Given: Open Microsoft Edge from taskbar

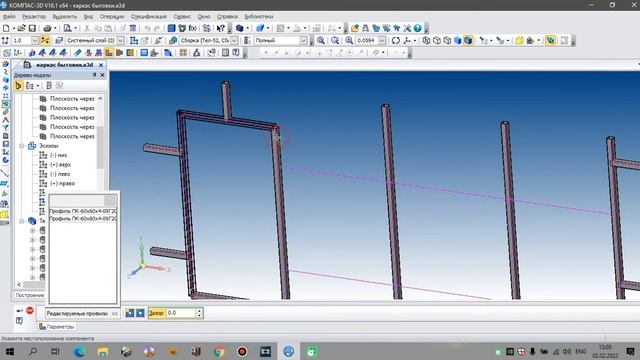Looking at the screenshot, I should (x=79, y=351).
